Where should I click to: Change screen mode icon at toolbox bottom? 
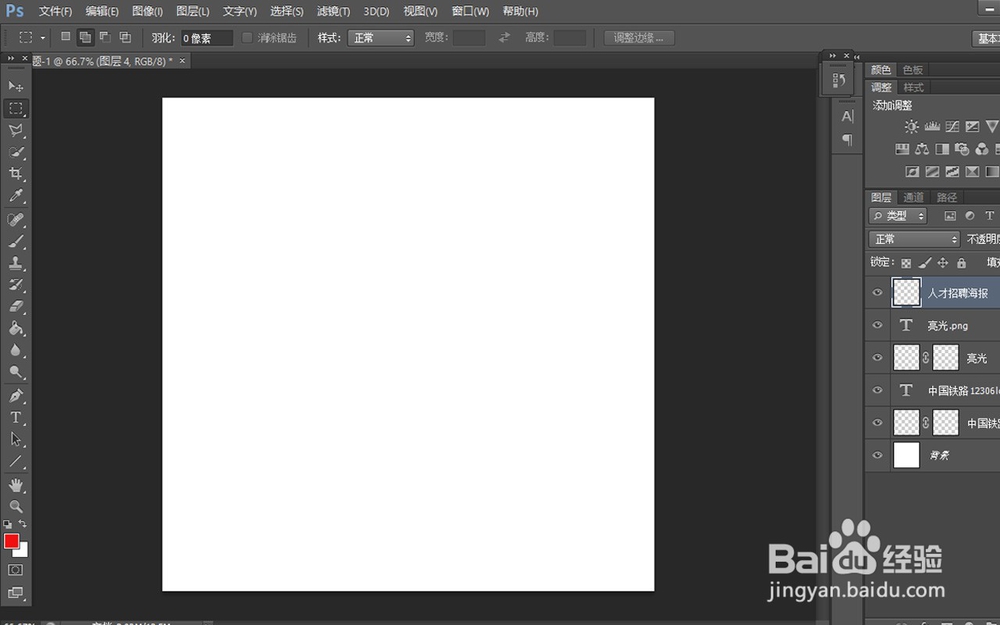[15, 592]
